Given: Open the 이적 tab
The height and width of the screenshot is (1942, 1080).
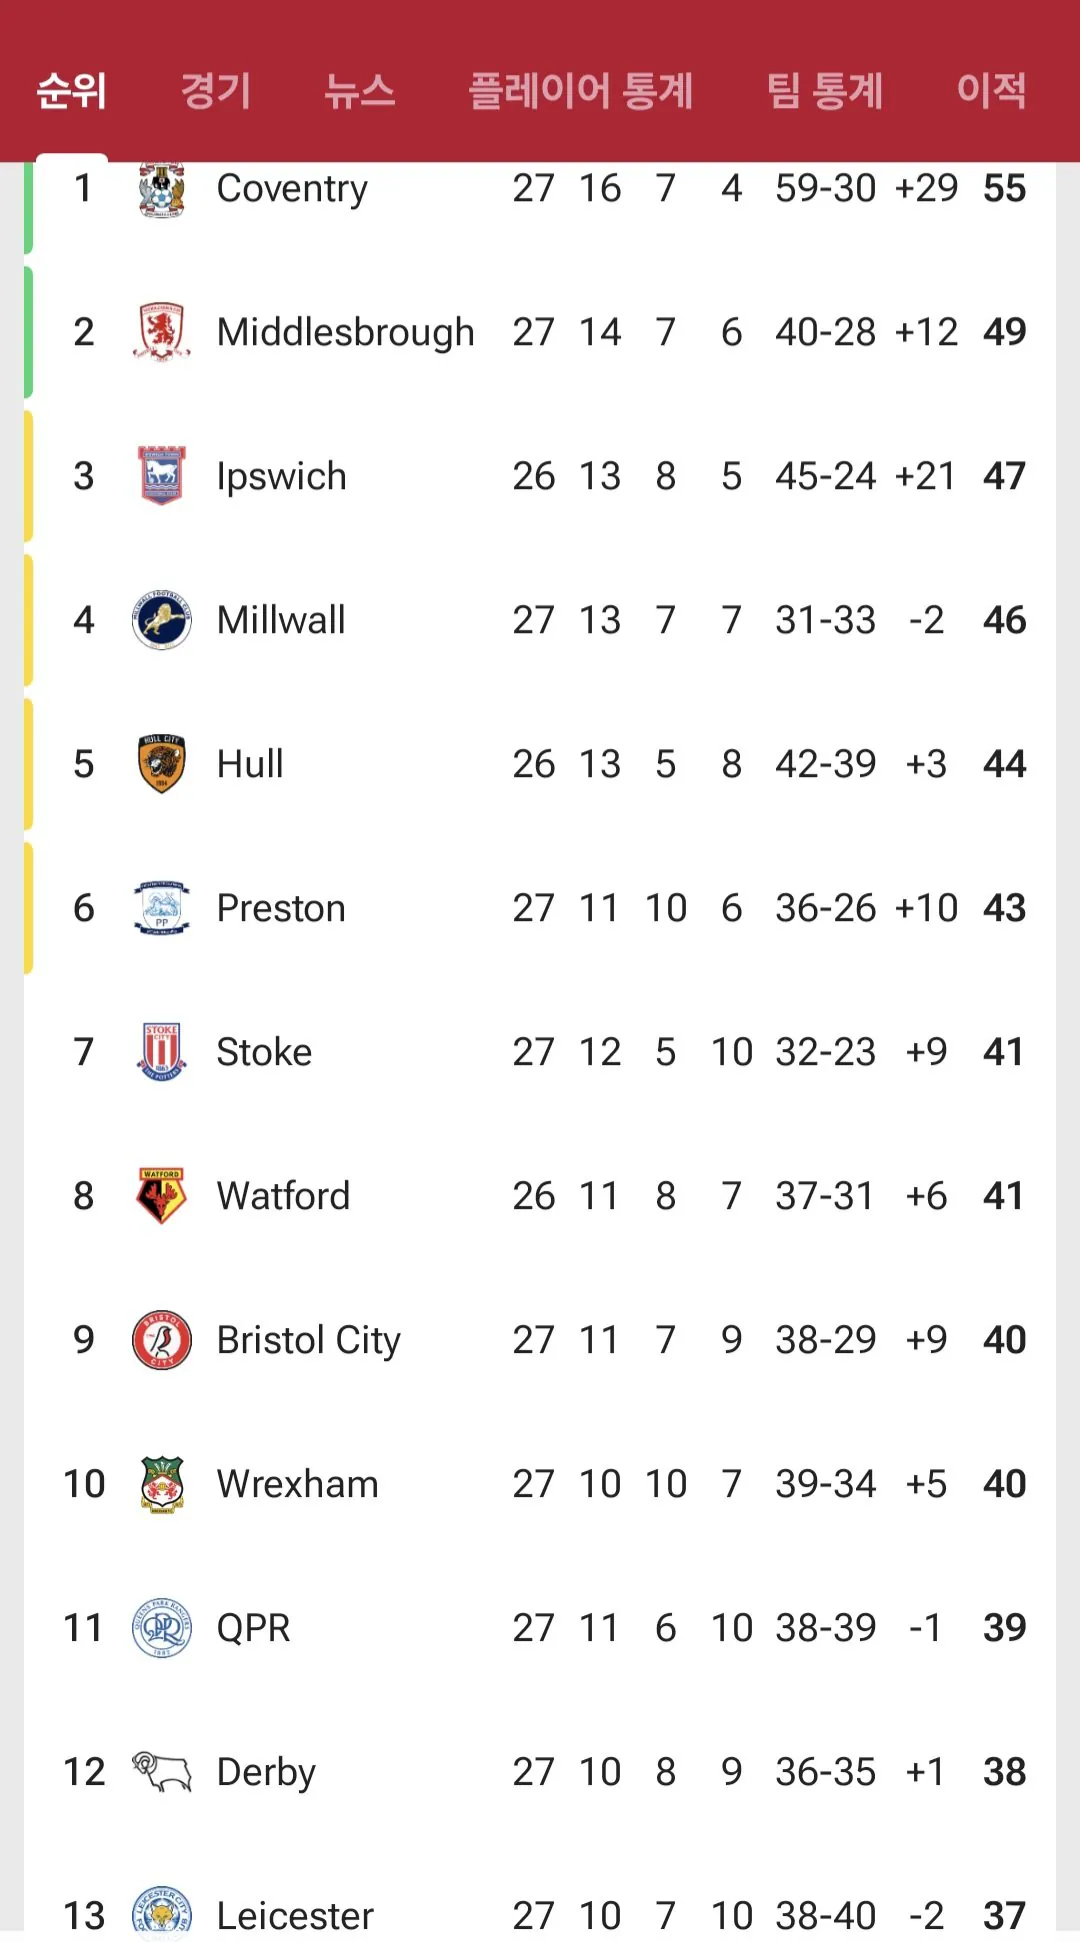Looking at the screenshot, I should pos(991,90).
